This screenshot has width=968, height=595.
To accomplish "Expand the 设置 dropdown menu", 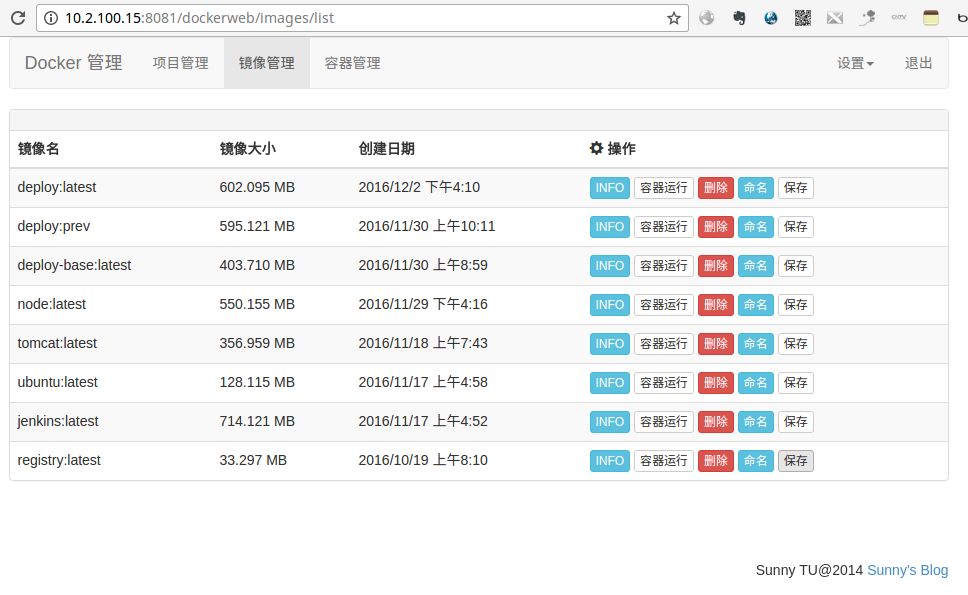I will tap(855, 63).
